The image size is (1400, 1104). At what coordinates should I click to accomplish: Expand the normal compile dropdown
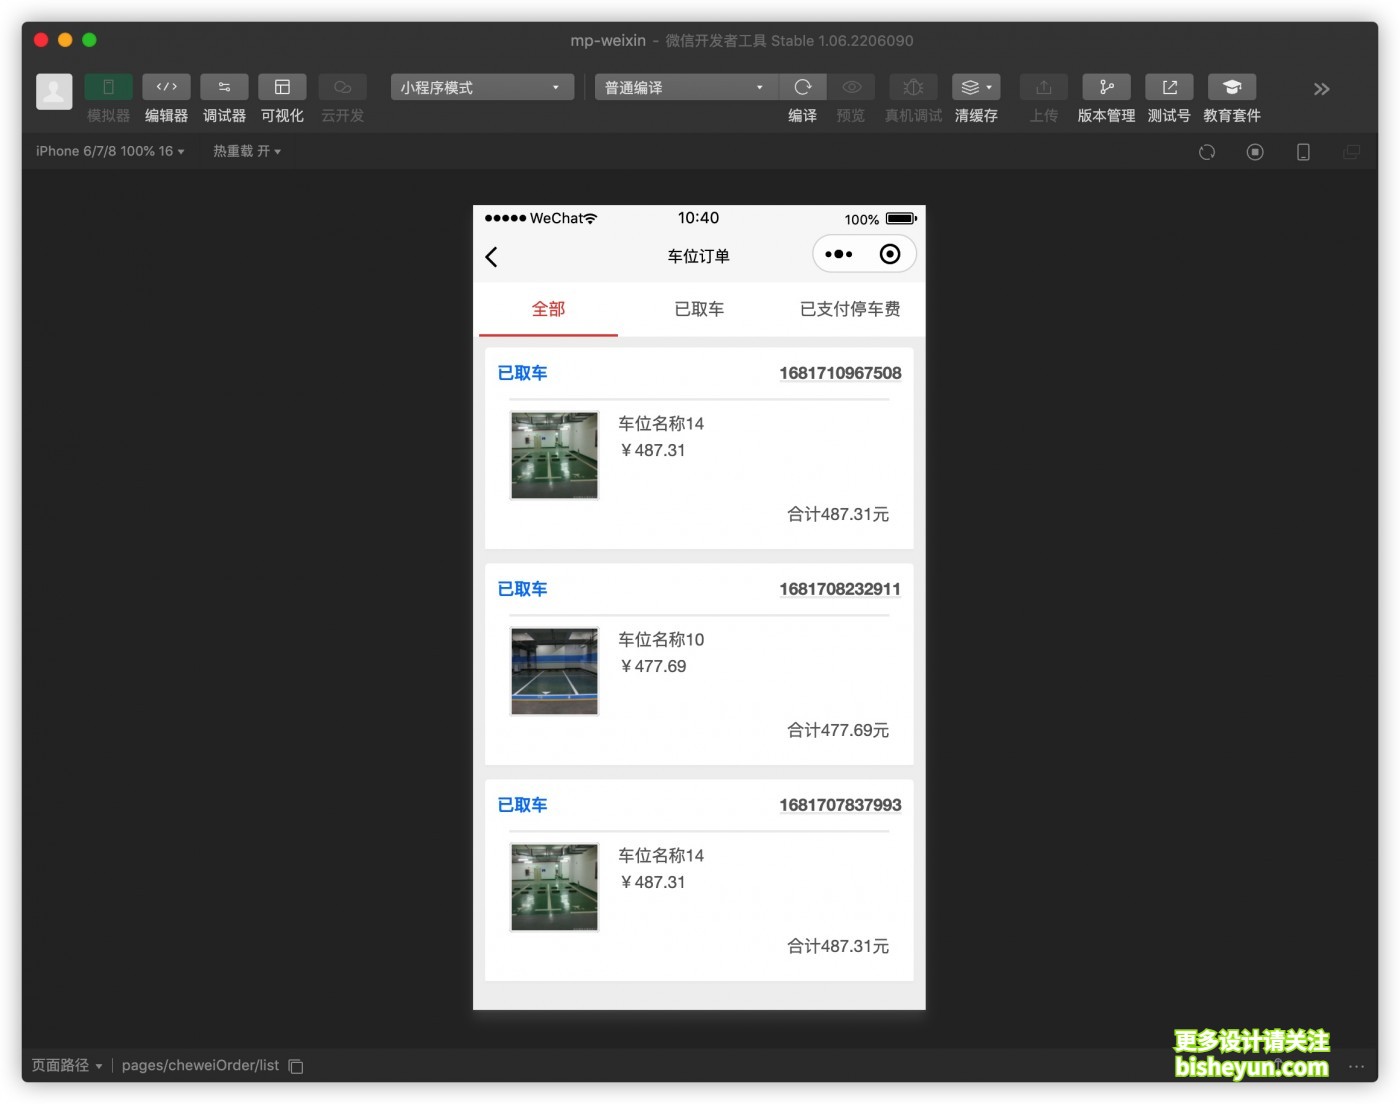684,88
